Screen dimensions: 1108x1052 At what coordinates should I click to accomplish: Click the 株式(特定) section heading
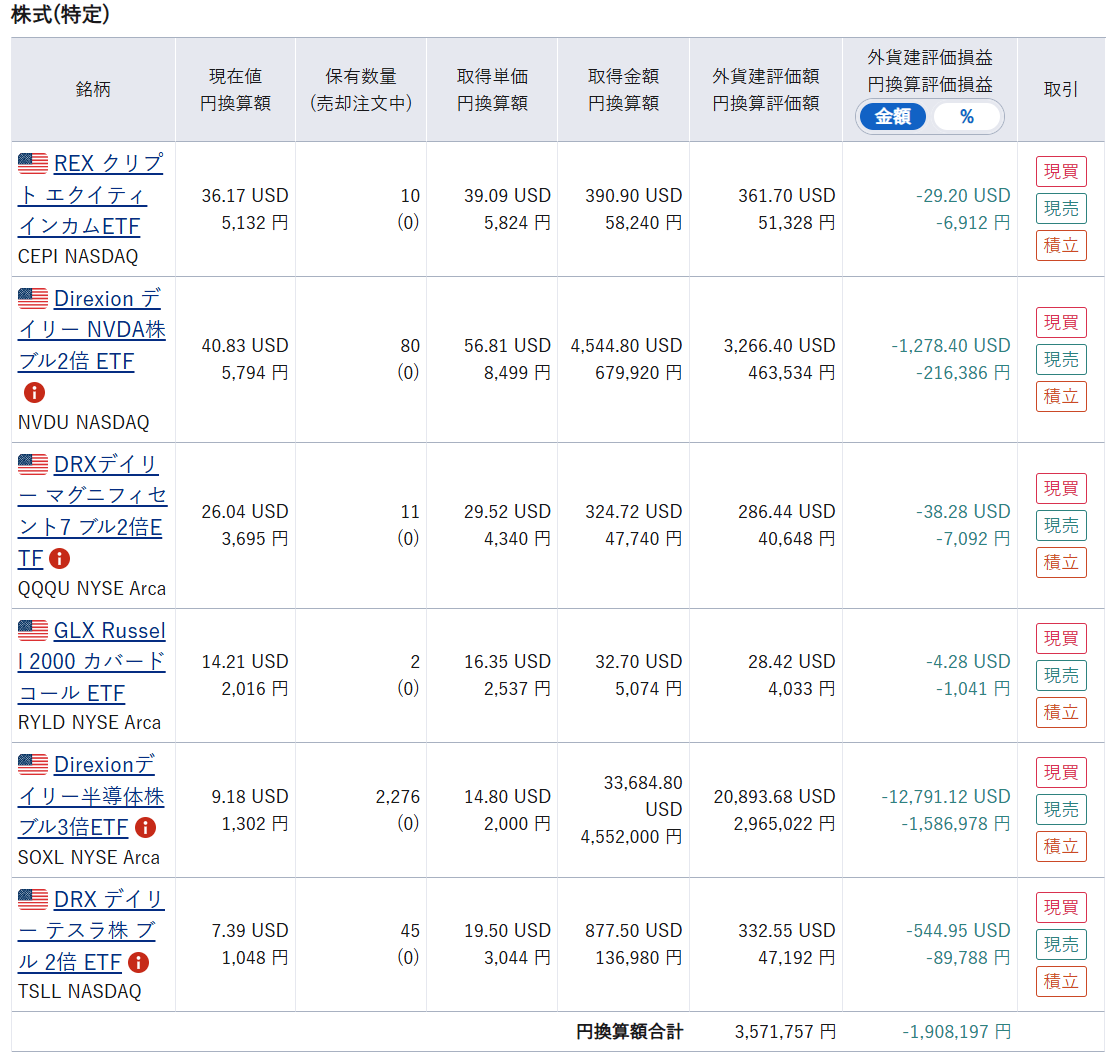click(x=60, y=14)
